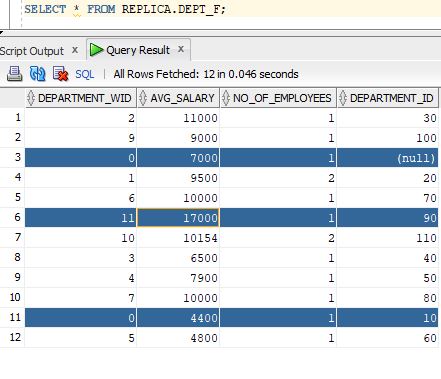
Task: Select AVG_SALARY cell 4800
Action: 178,338
